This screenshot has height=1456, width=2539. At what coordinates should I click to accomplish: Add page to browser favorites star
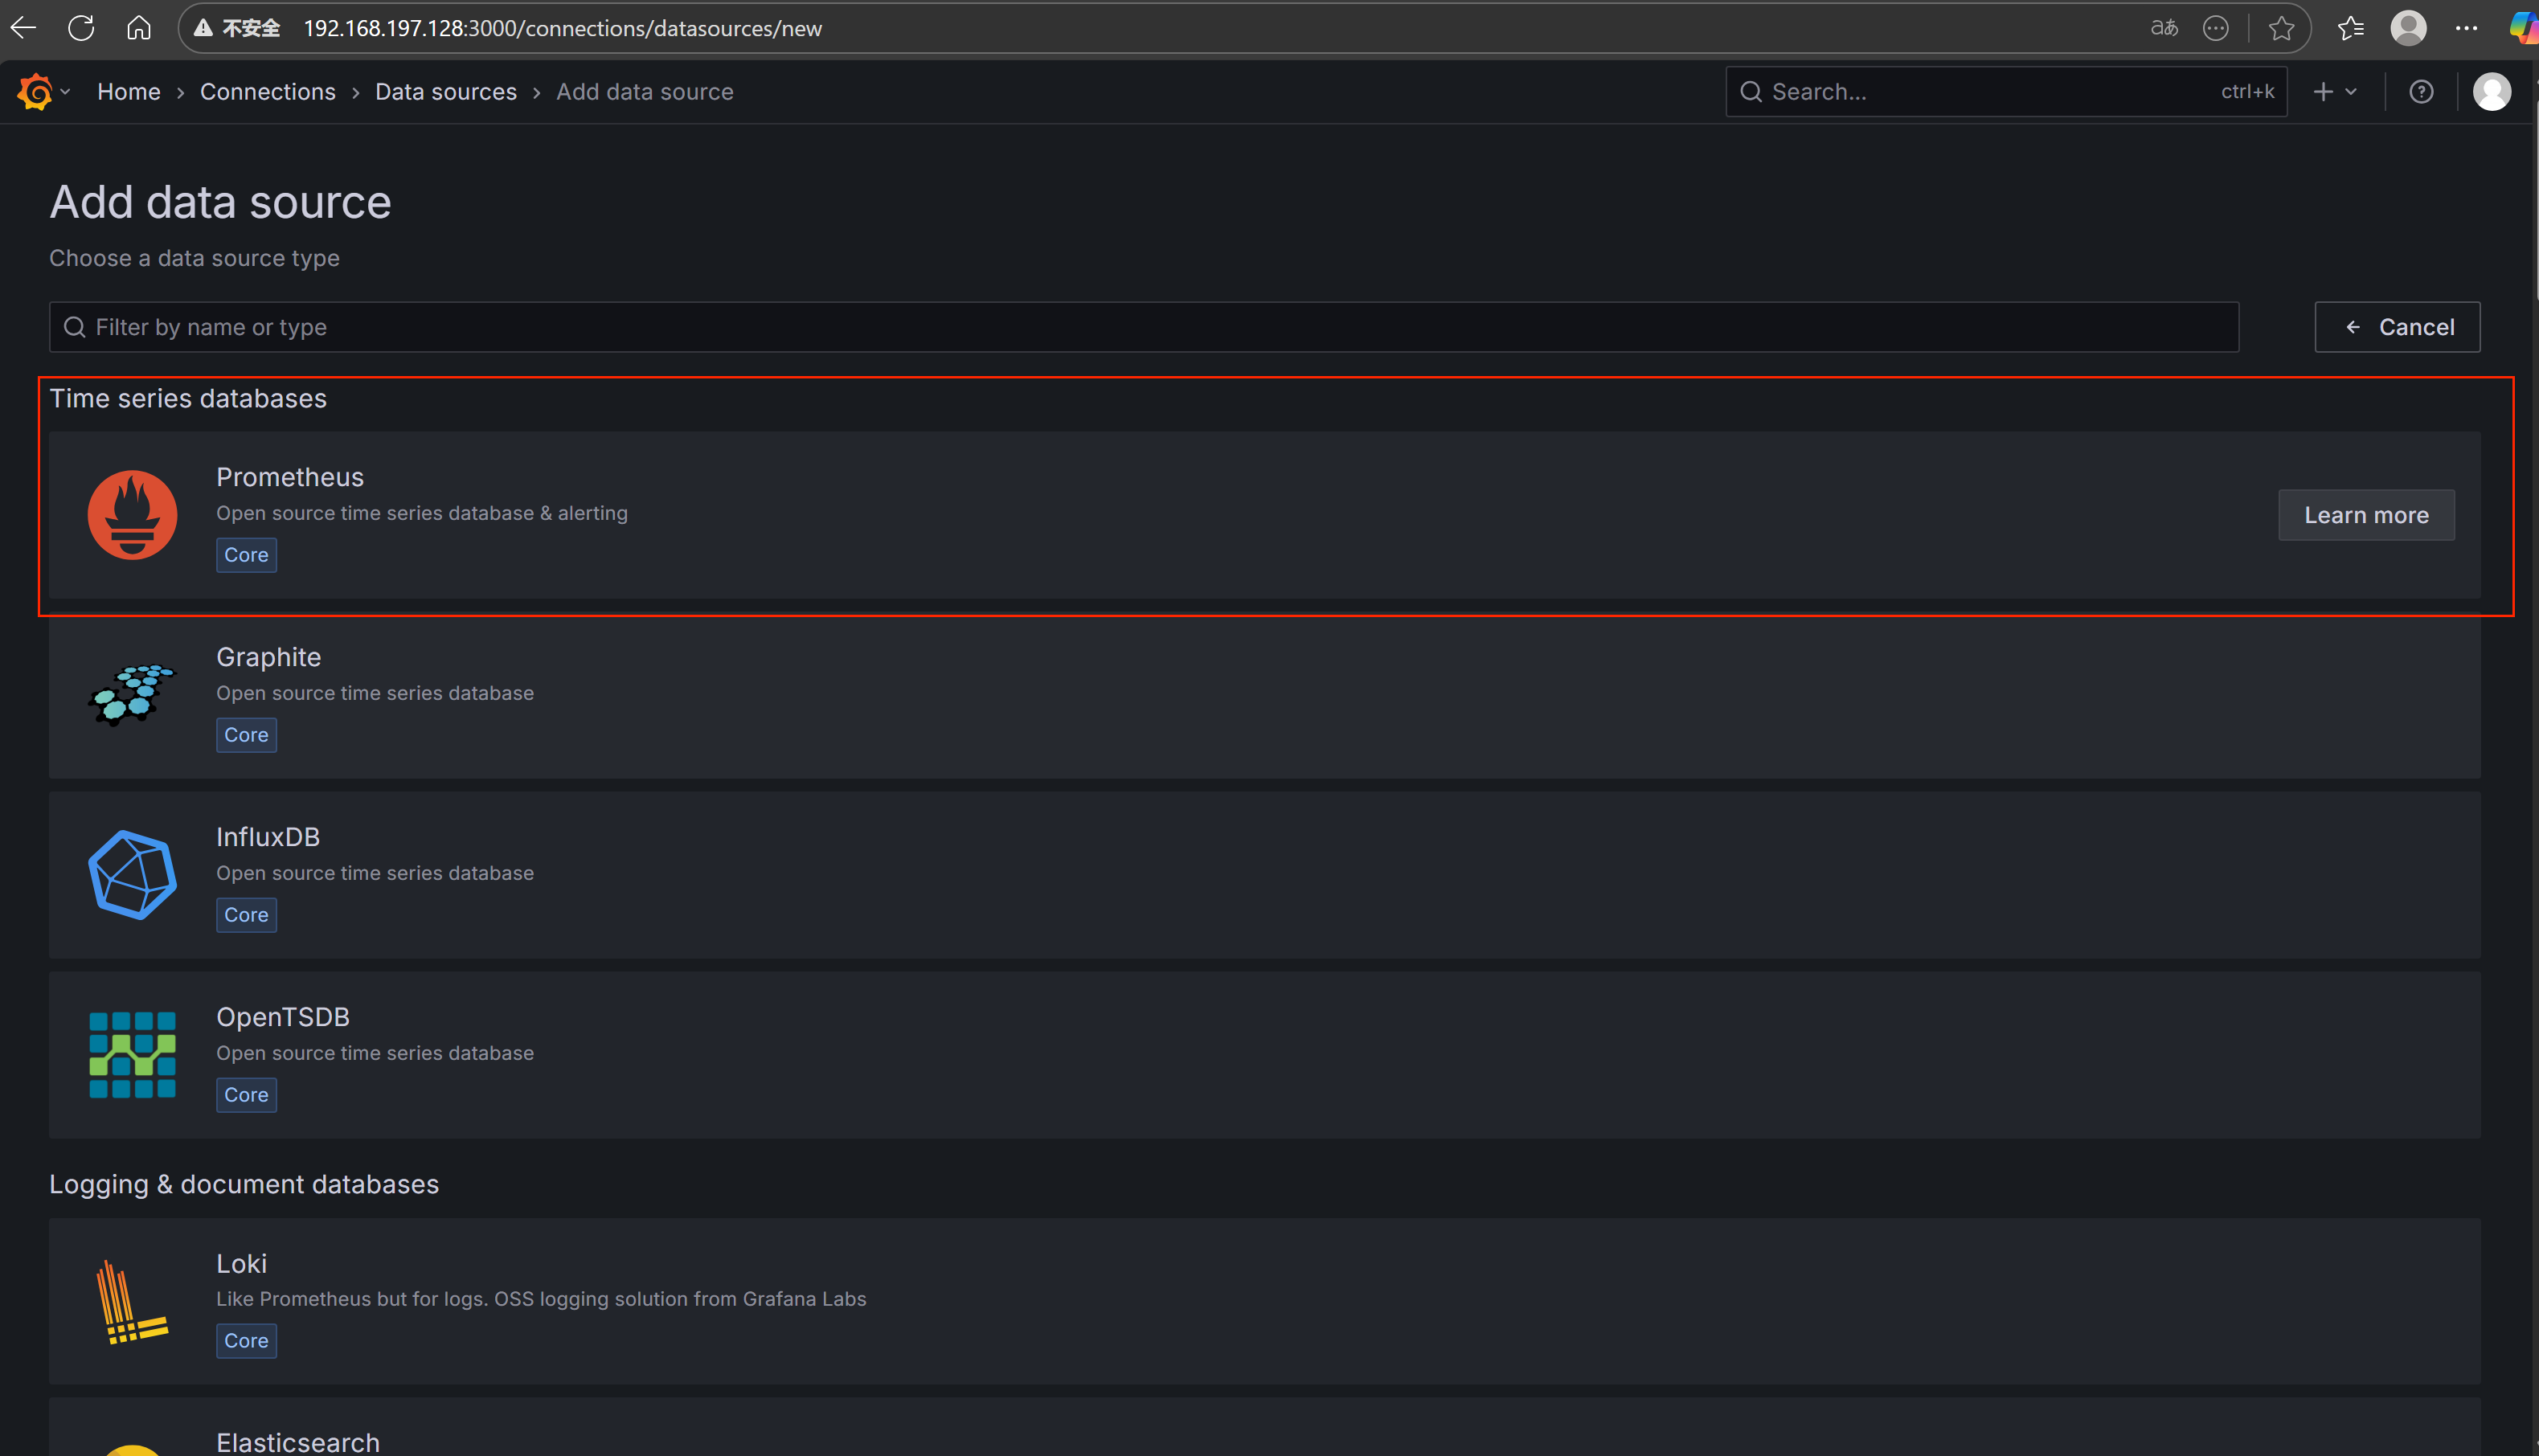[x=2281, y=28]
